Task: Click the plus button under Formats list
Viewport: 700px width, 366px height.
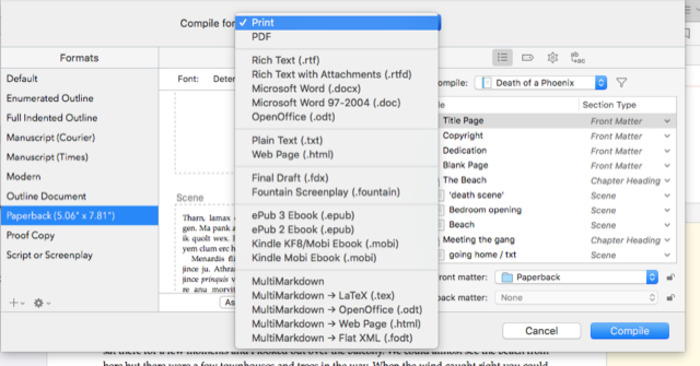Action: (x=16, y=303)
